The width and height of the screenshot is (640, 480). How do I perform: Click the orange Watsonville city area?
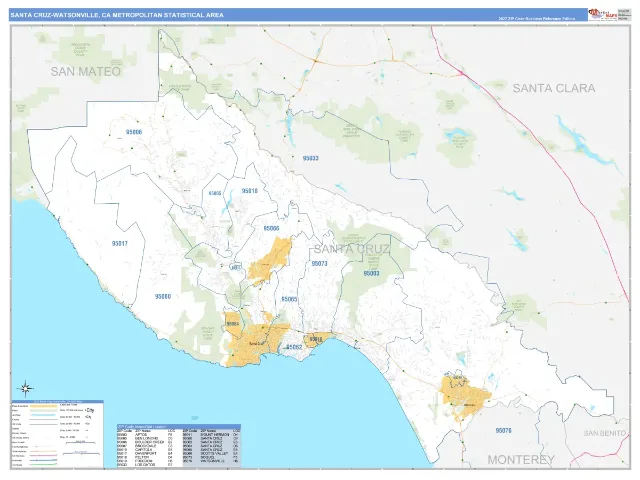pos(465,394)
